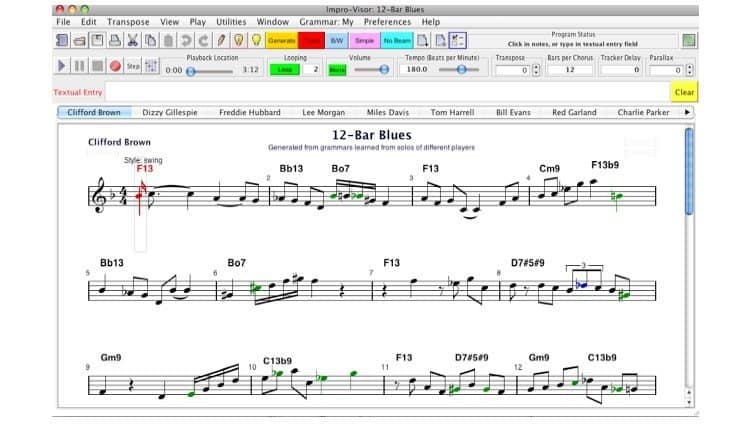Toggle the B/W coloration button
The image size is (750, 425).
pos(337,41)
